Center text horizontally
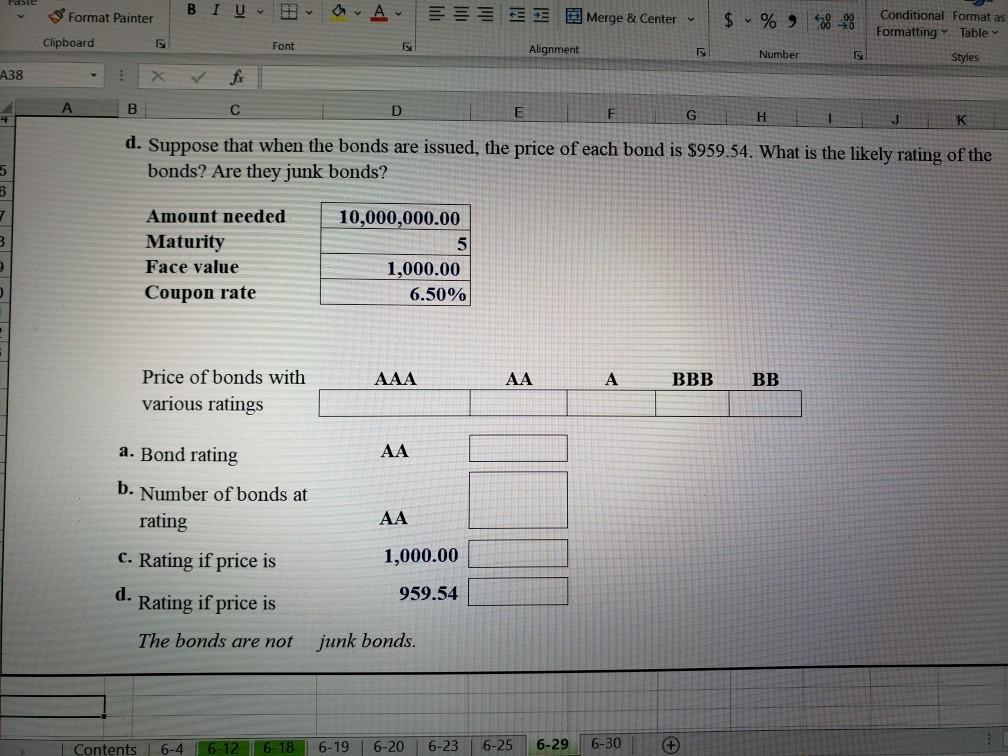Viewport: 1008px width, 756px height. pyautogui.click(x=461, y=14)
